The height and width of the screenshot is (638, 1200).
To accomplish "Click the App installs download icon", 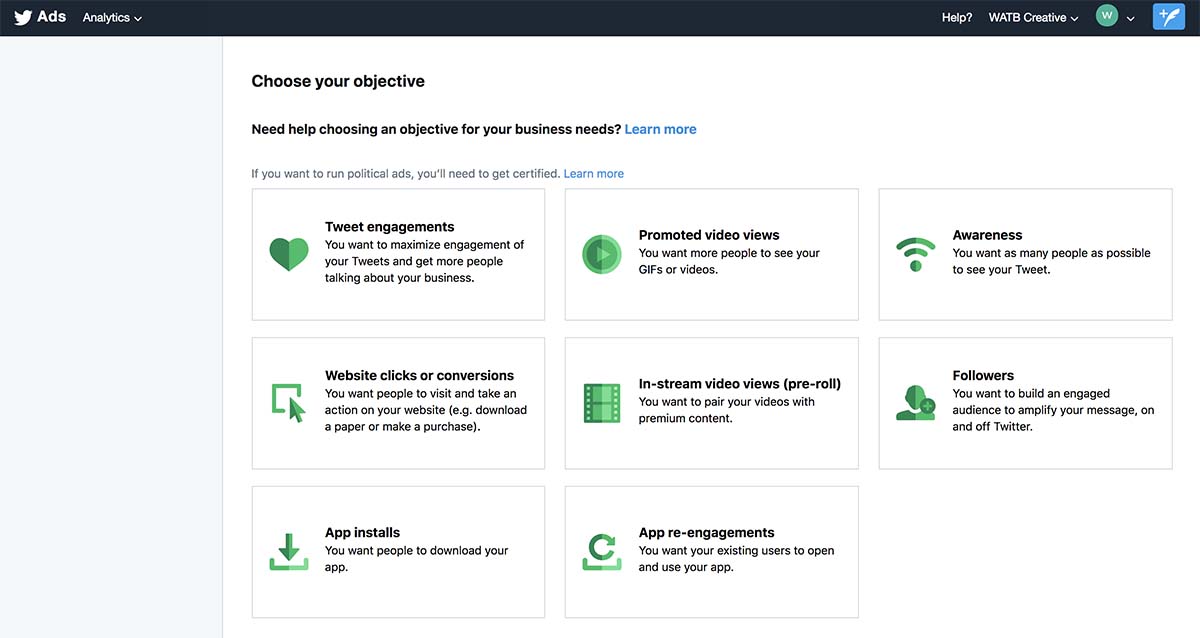I will (x=288, y=551).
